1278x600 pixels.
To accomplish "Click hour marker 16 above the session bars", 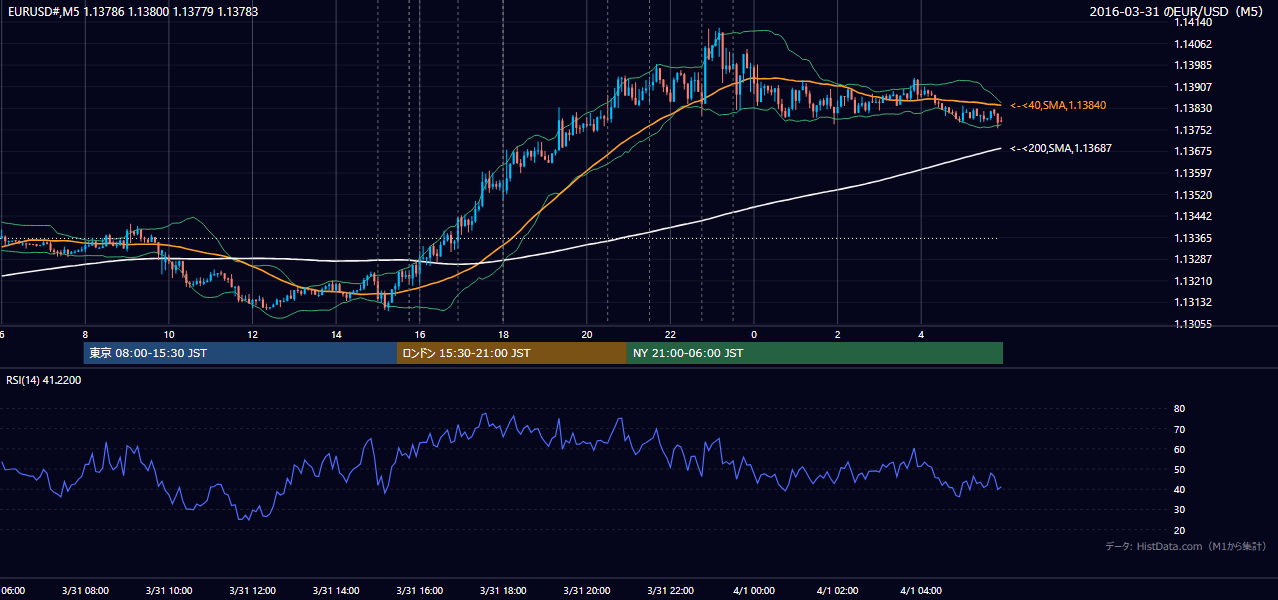I will (x=420, y=334).
